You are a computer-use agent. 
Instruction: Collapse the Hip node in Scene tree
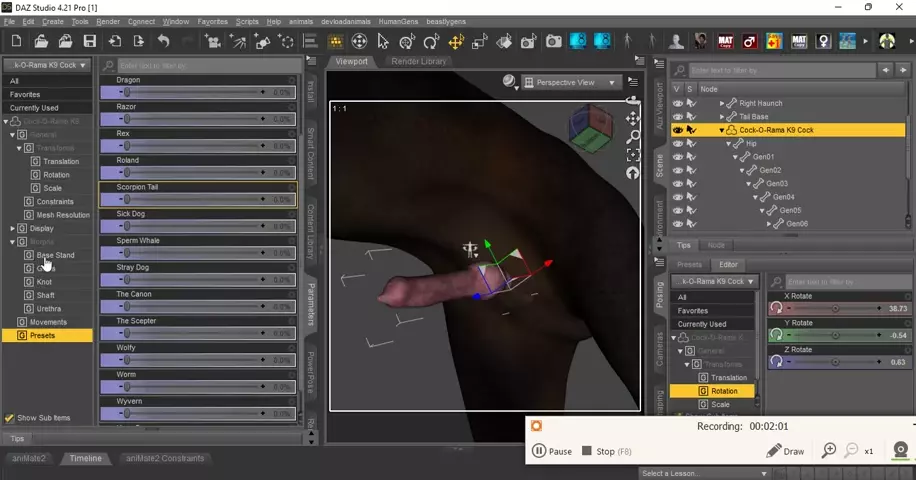[729, 144]
